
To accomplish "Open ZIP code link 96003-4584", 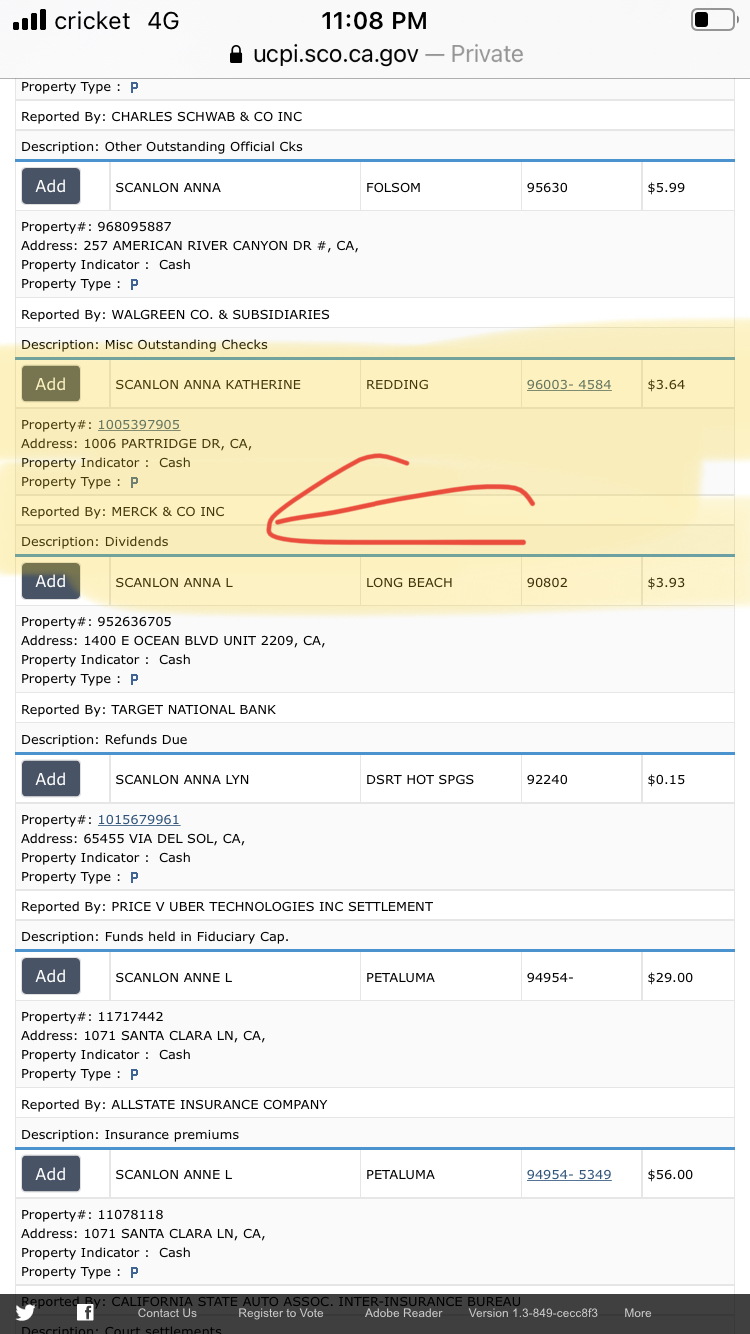I will [x=569, y=384].
